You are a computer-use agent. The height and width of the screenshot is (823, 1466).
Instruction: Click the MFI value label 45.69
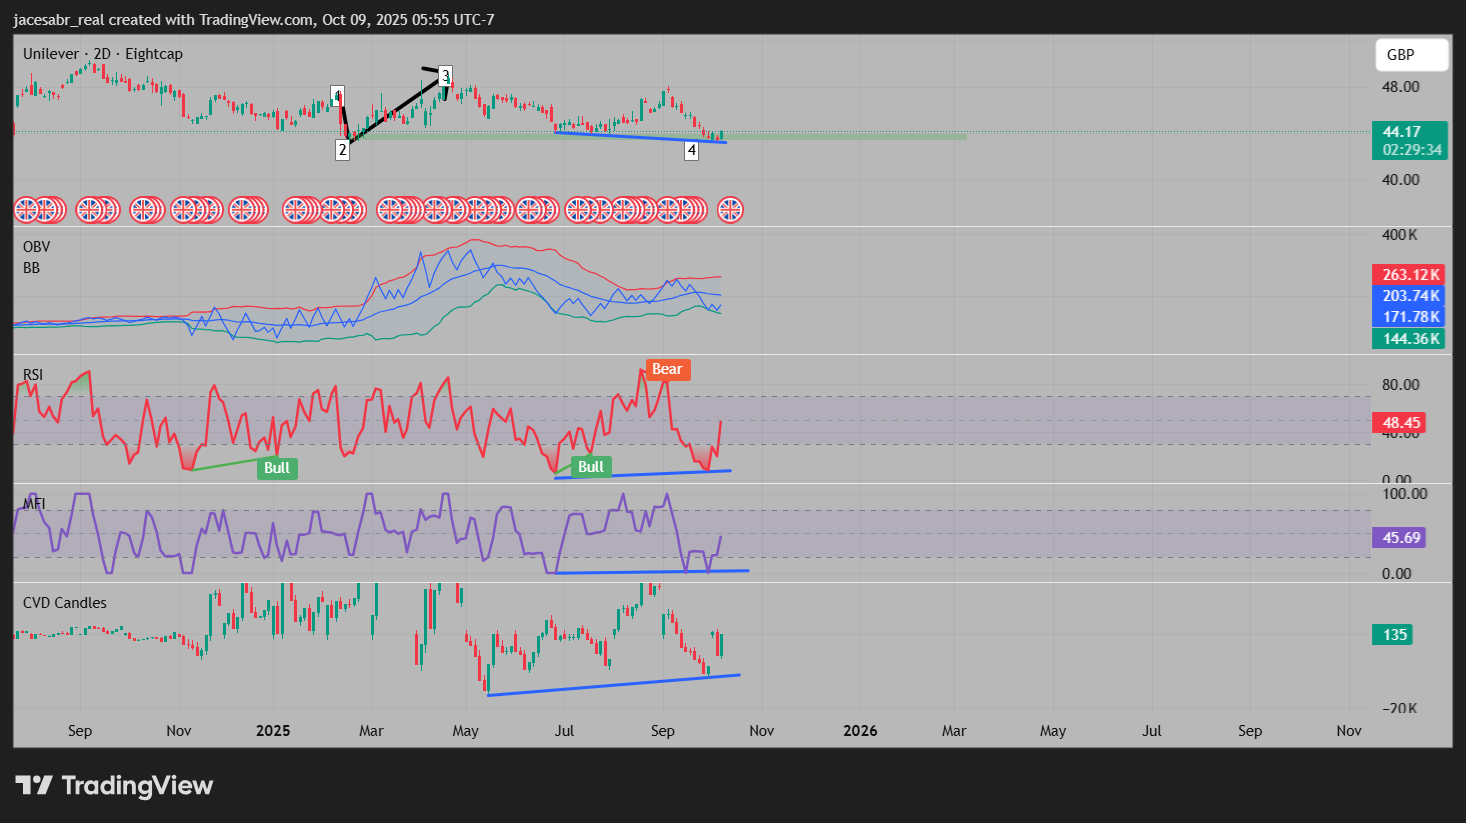tap(1398, 537)
